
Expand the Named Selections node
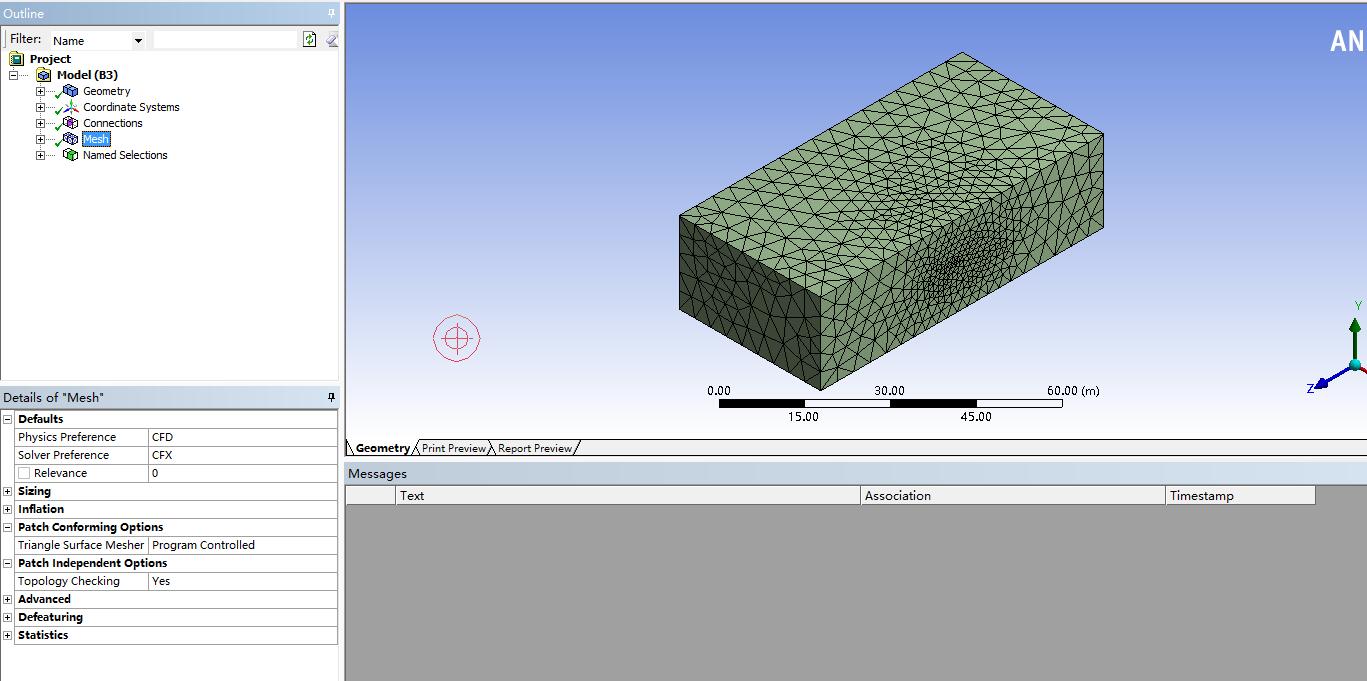40,155
